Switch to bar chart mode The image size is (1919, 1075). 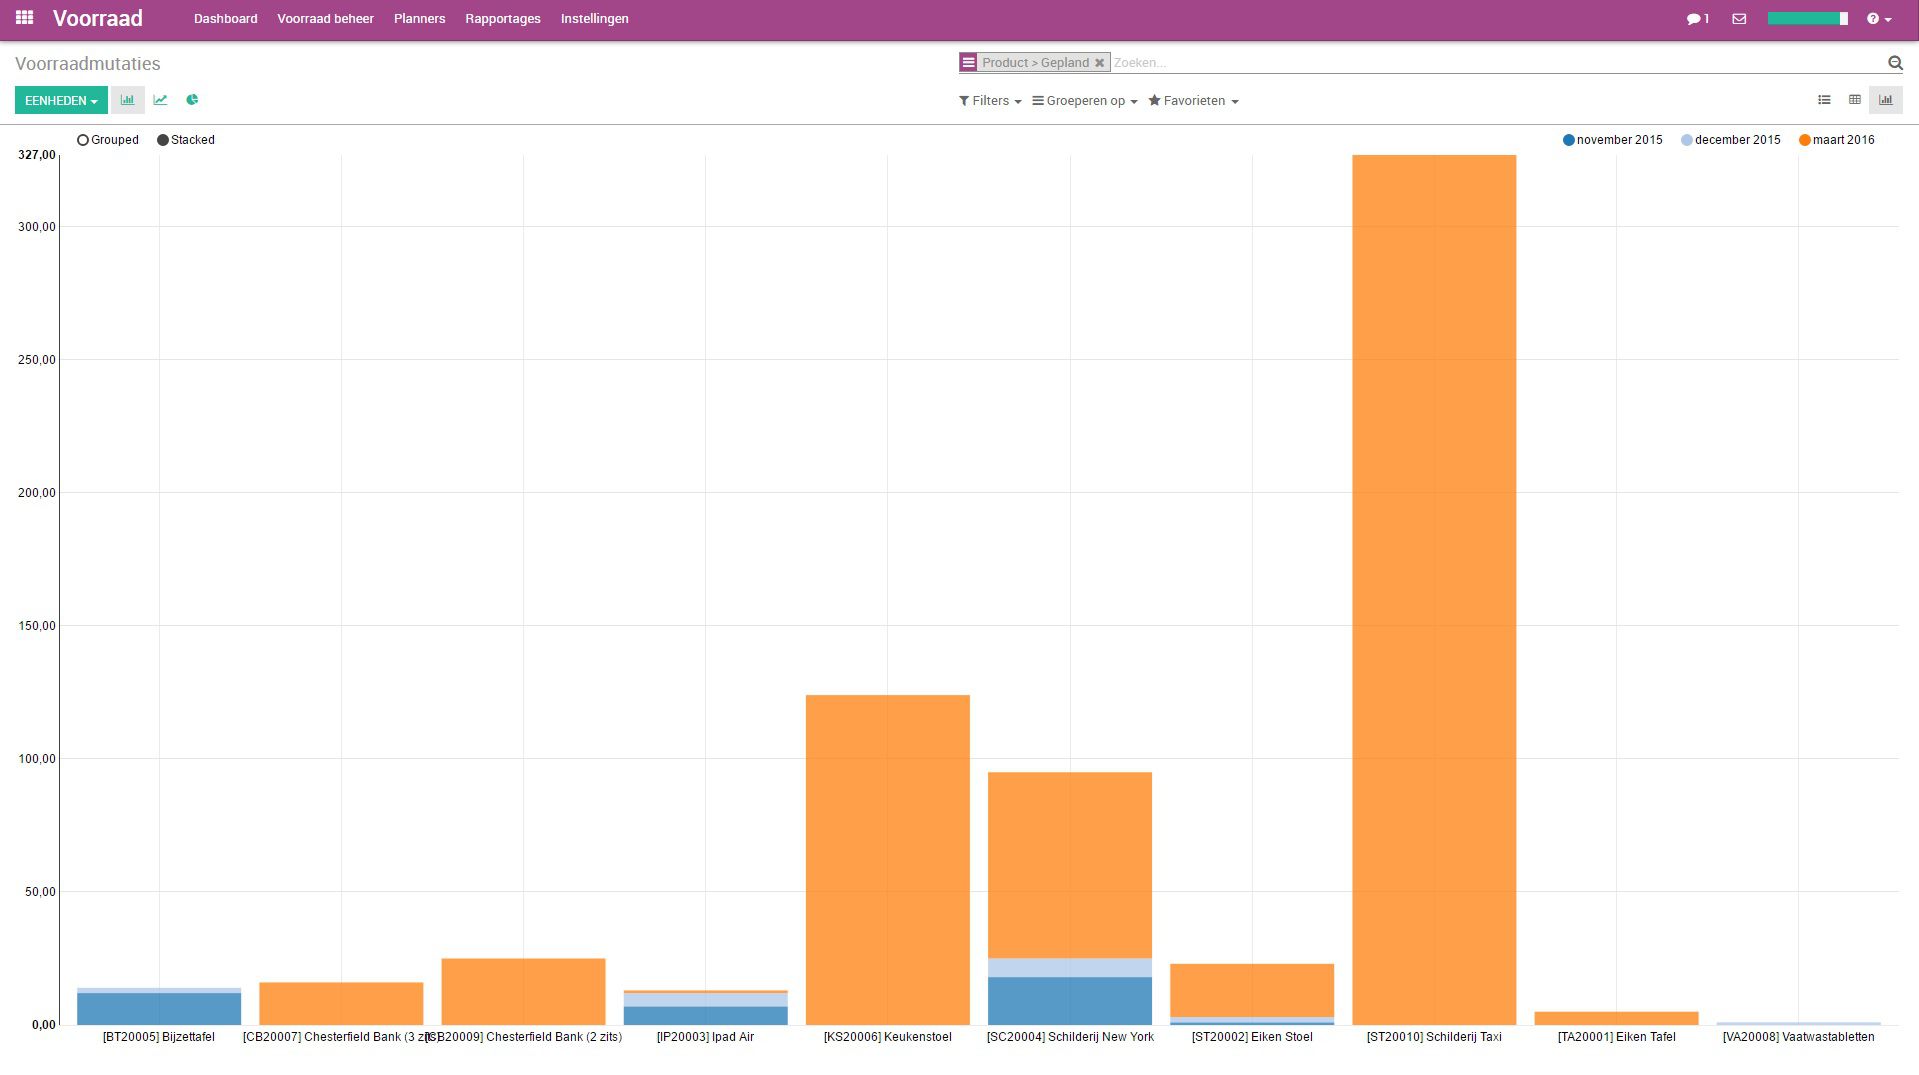(128, 100)
